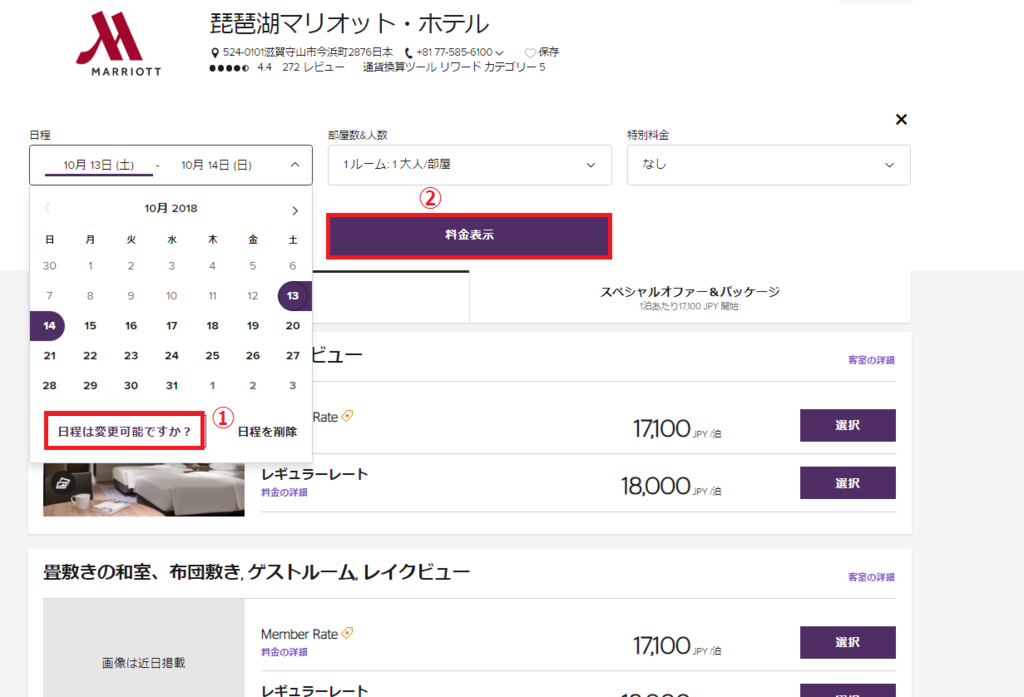Pick October 18 in the calendar
This screenshot has height=697, width=1024.
[212, 325]
